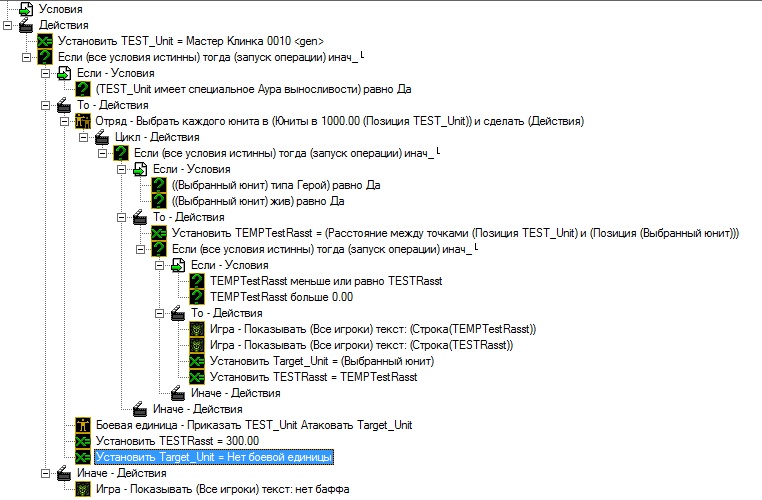Click the Цикл - Действия clapperboard icon
Viewport: 762px width, 500px height.
102,137
